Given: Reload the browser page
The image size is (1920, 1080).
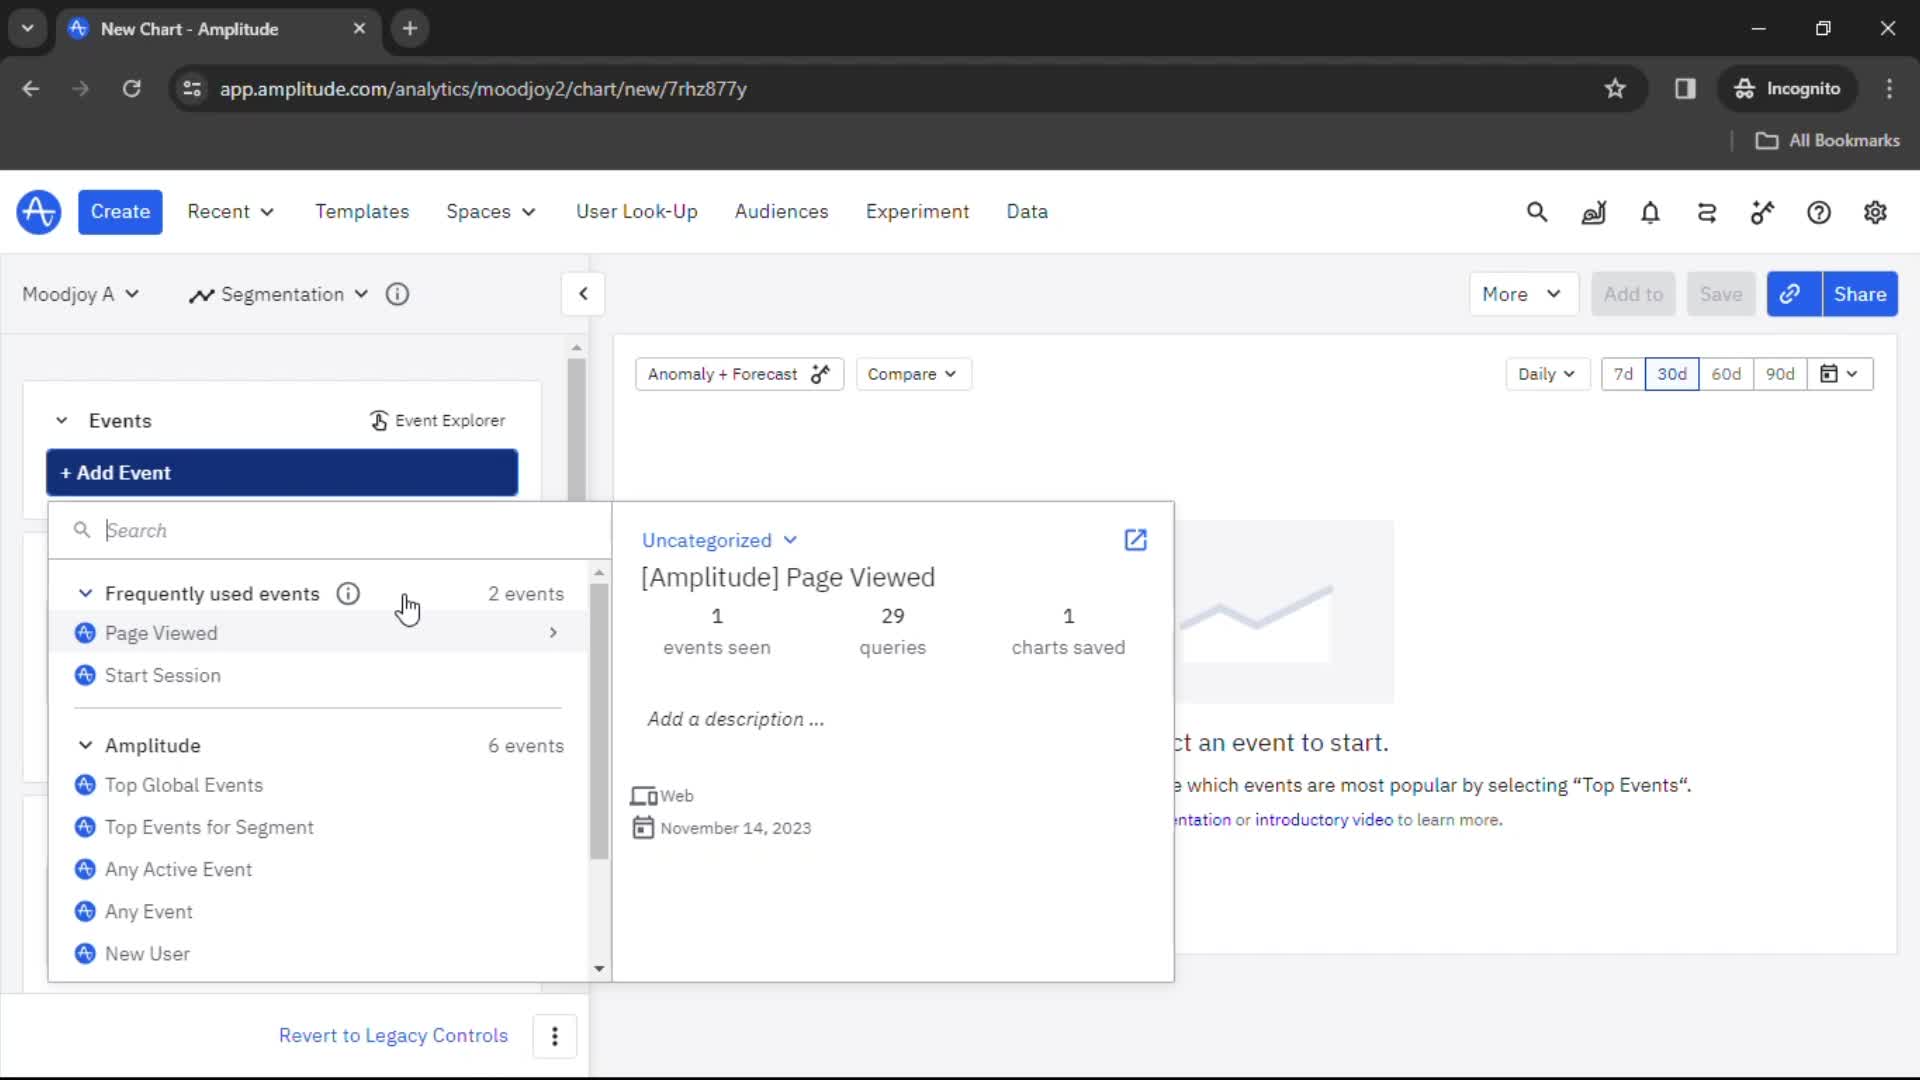Looking at the screenshot, I should point(131,89).
